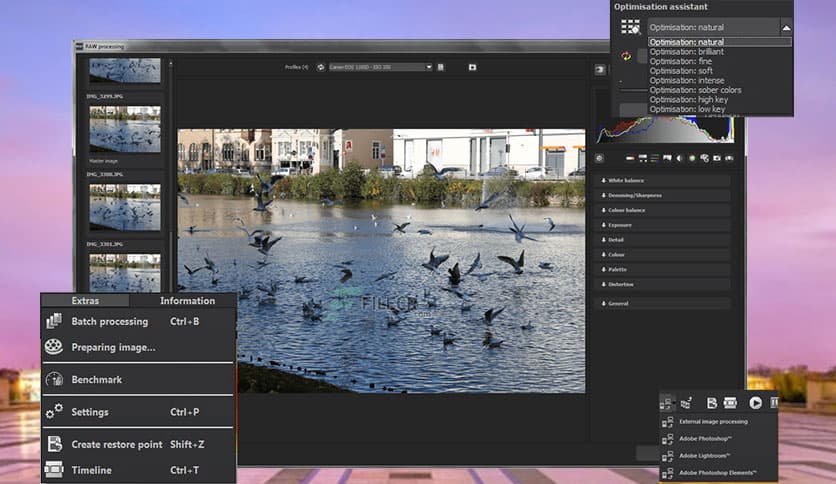Screen dimensions: 836x484
Task: Choose Adobe Photoshop Elements export option
Action: 717,471
